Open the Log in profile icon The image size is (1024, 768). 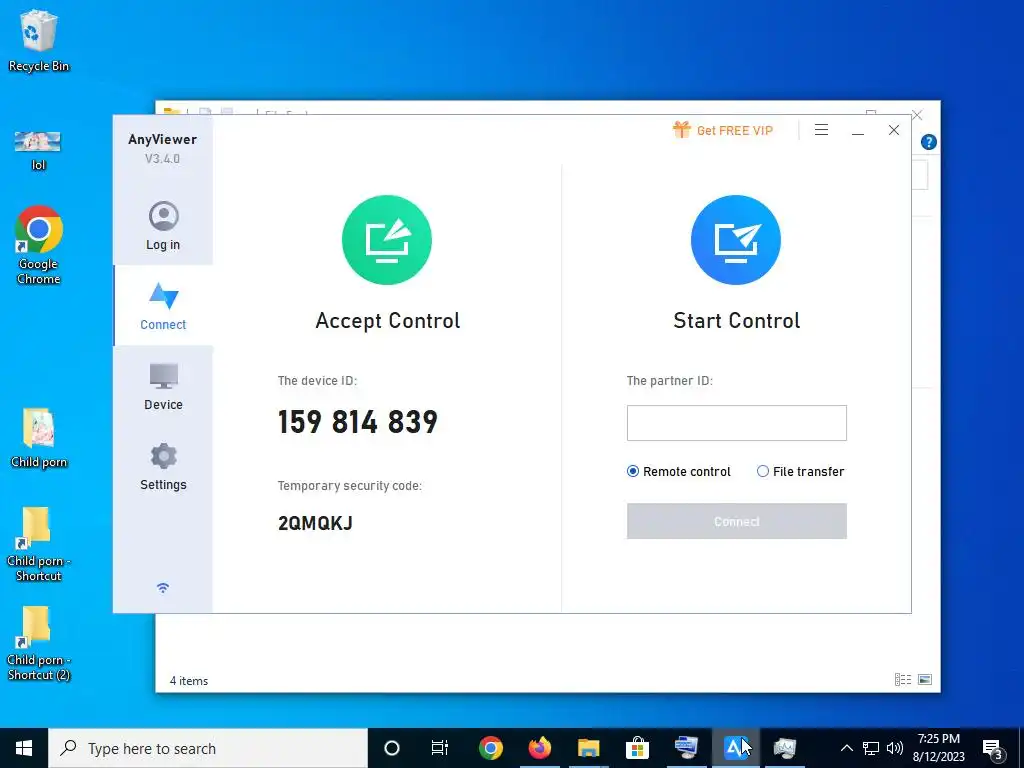coord(163,216)
